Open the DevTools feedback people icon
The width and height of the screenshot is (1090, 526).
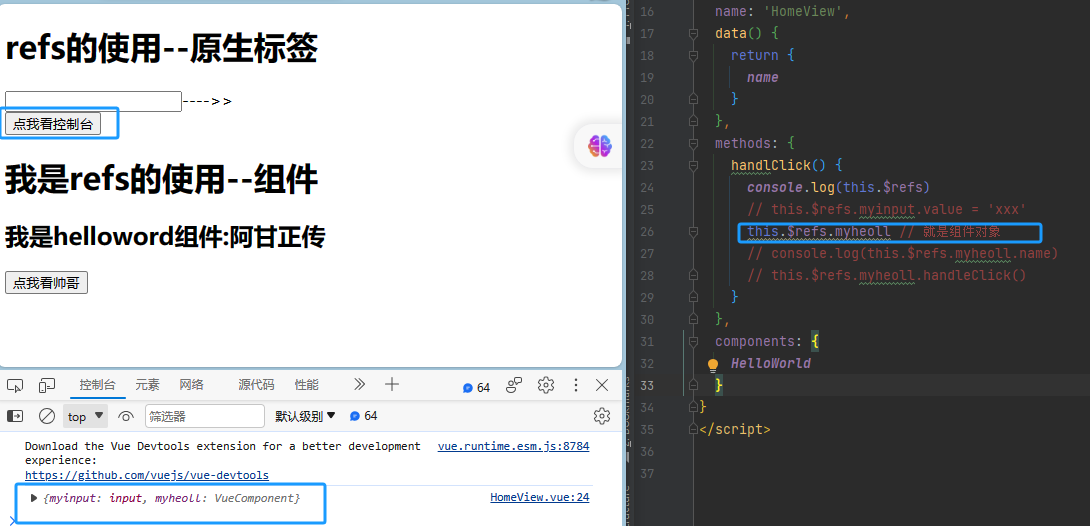pos(514,385)
